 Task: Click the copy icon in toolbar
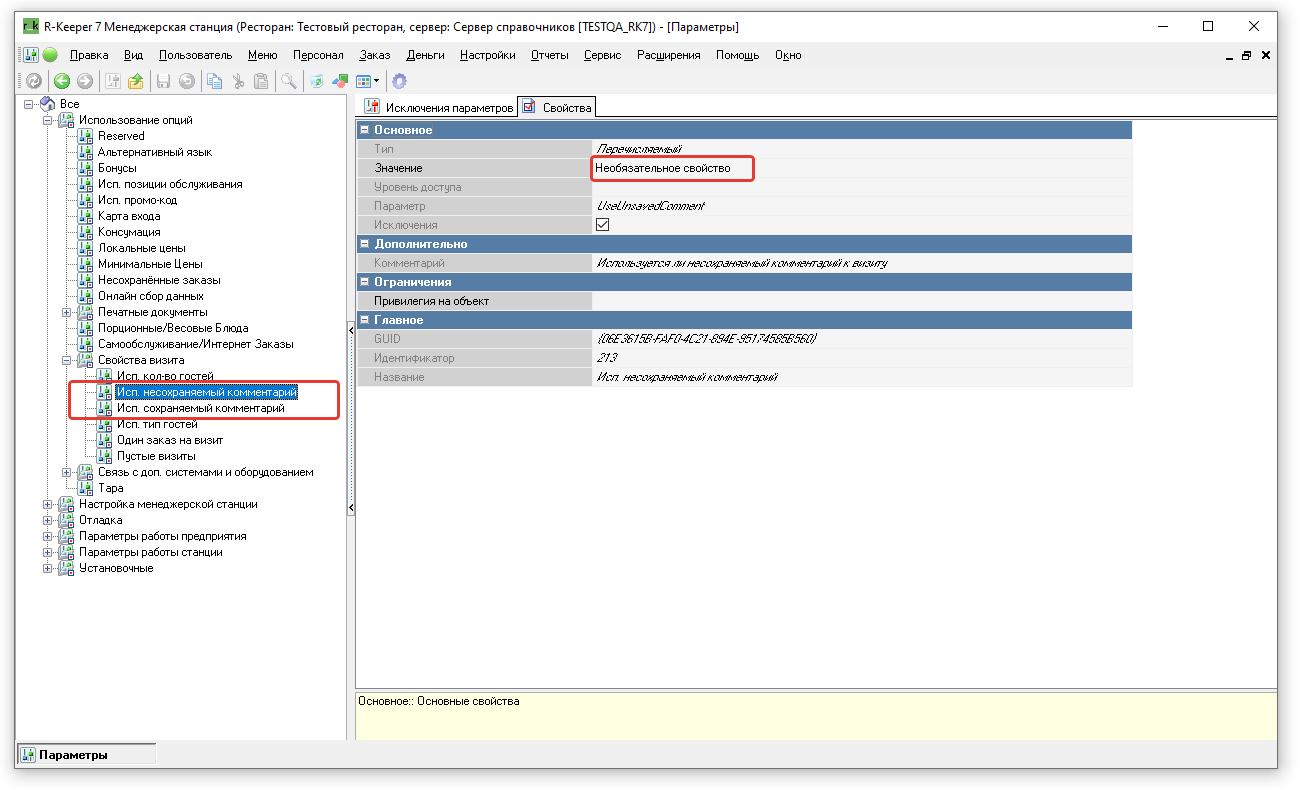click(x=214, y=82)
